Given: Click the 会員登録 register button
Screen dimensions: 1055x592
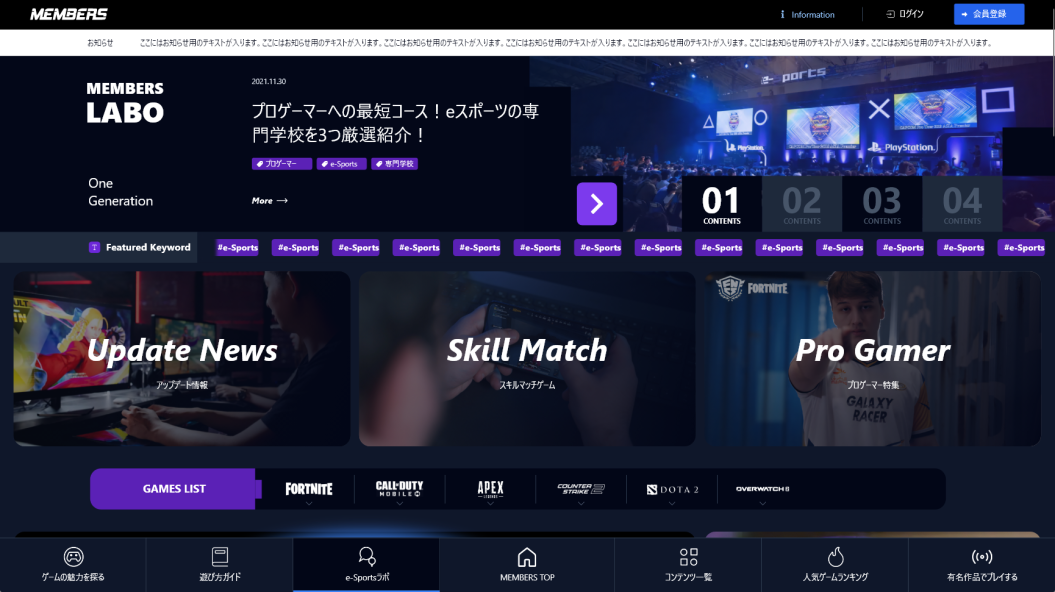Looking at the screenshot, I should tap(989, 14).
